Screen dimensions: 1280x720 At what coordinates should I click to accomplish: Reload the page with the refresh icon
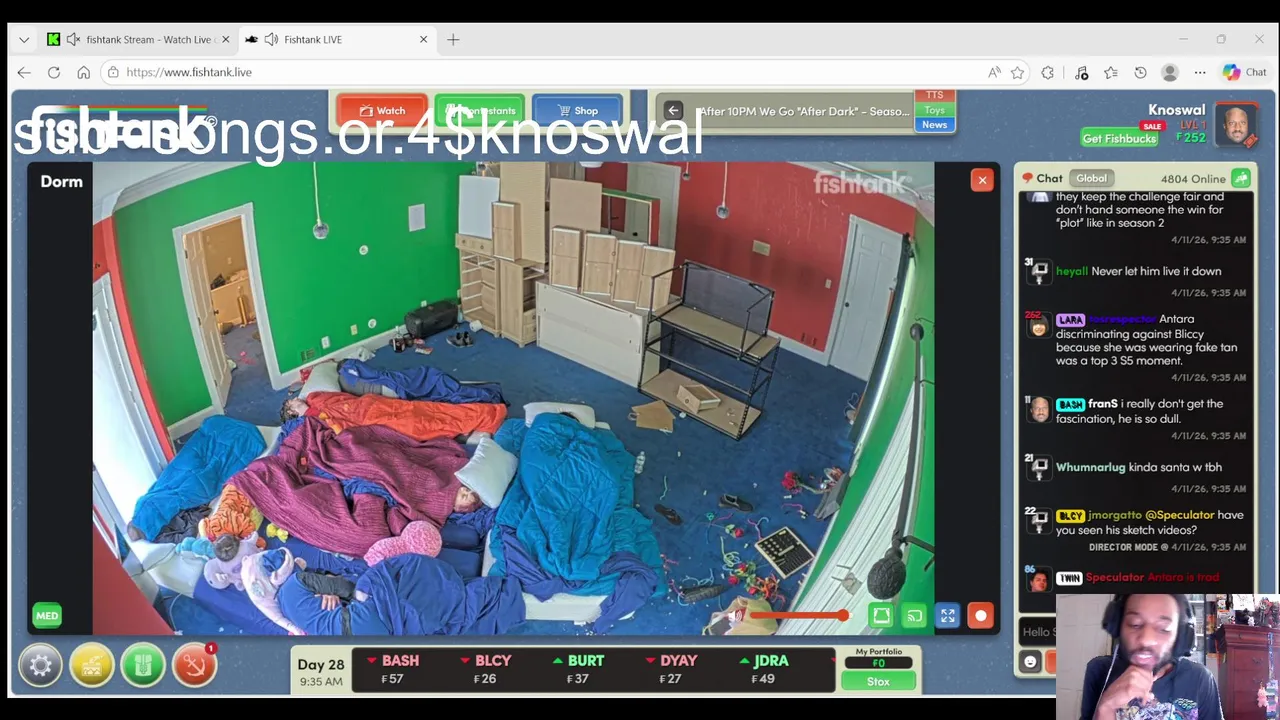(x=54, y=72)
